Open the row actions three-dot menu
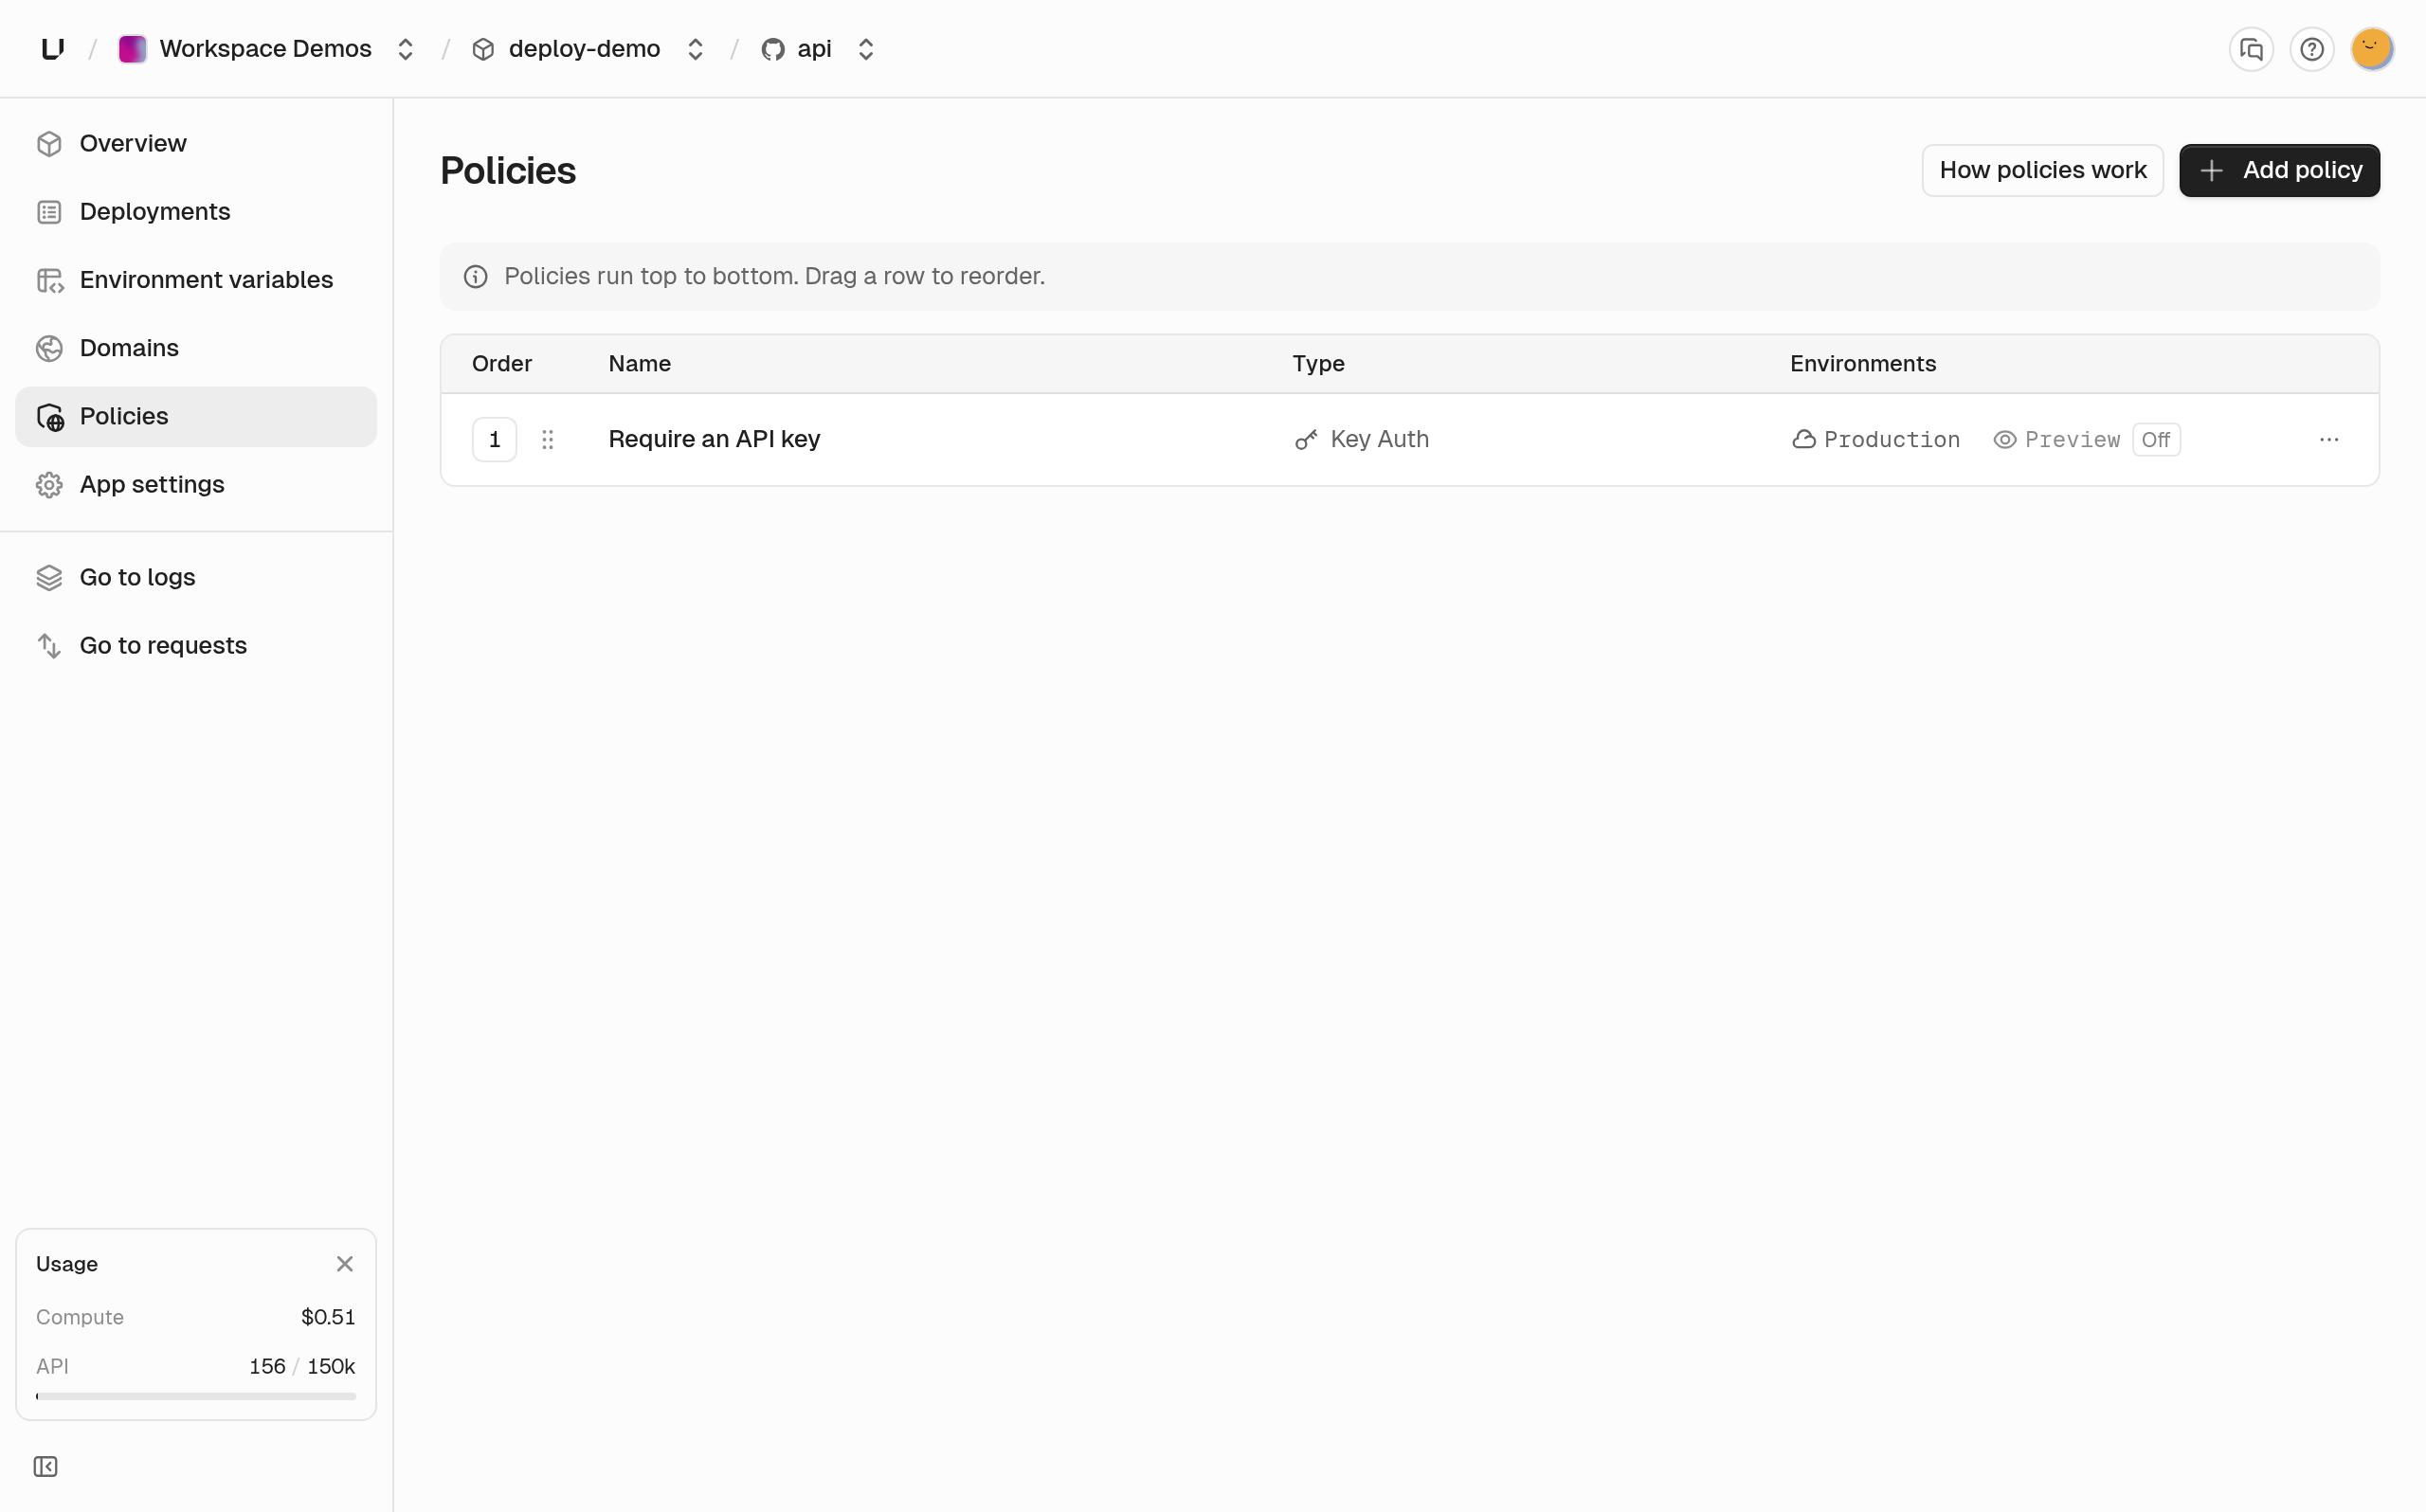 (2329, 440)
